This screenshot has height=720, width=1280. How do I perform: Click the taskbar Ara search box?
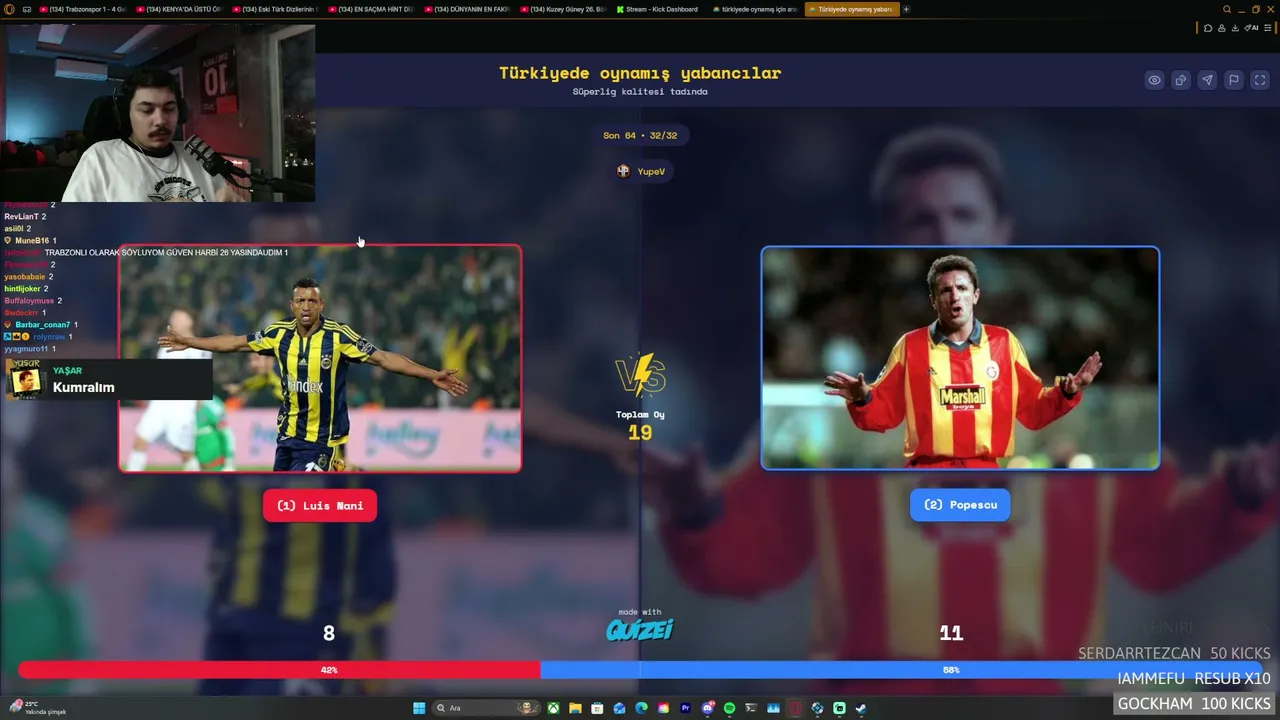[x=485, y=708]
